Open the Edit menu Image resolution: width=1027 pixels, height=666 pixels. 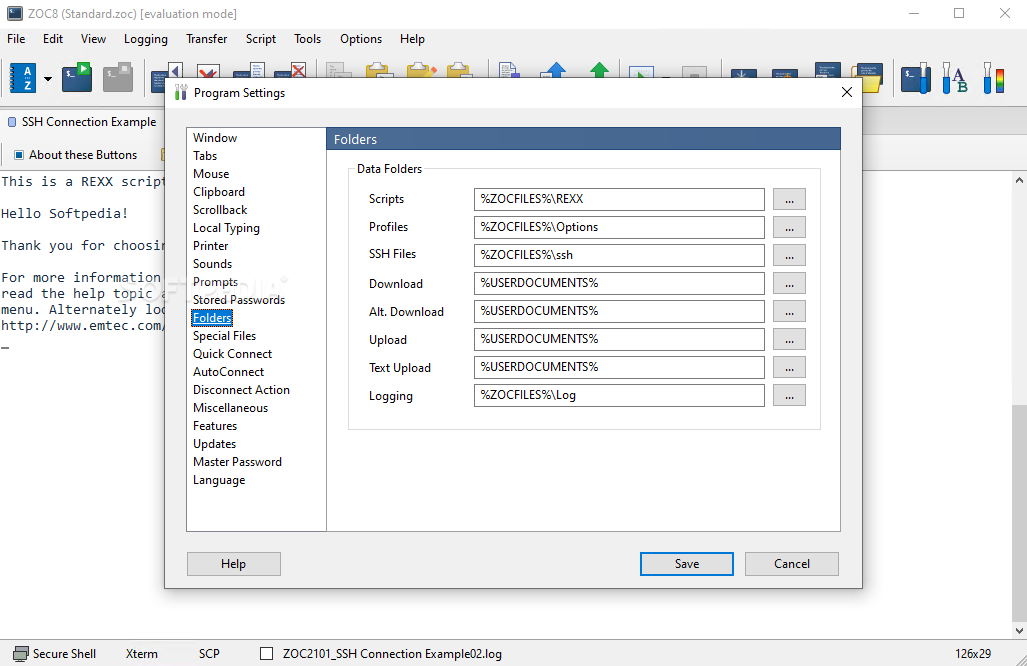53,39
